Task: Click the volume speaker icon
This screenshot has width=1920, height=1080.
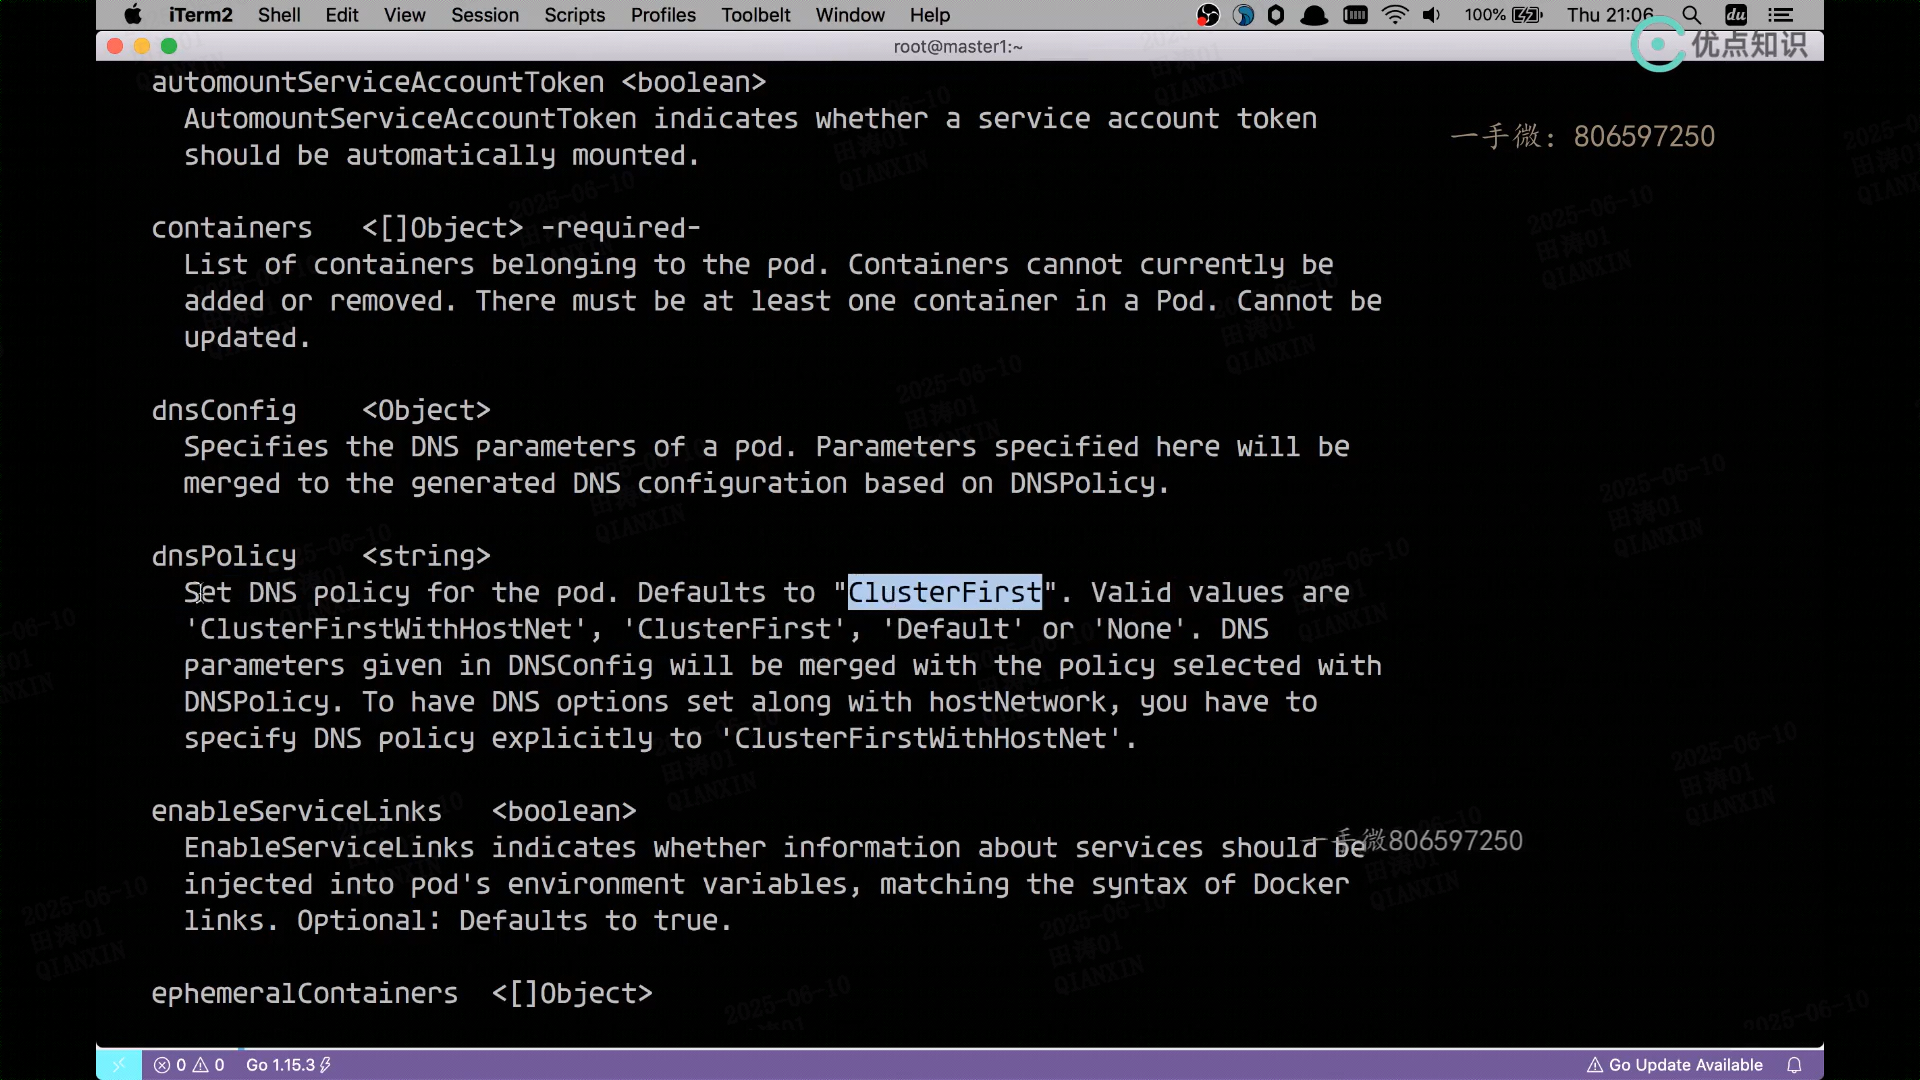Action: (x=1432, y=15)
